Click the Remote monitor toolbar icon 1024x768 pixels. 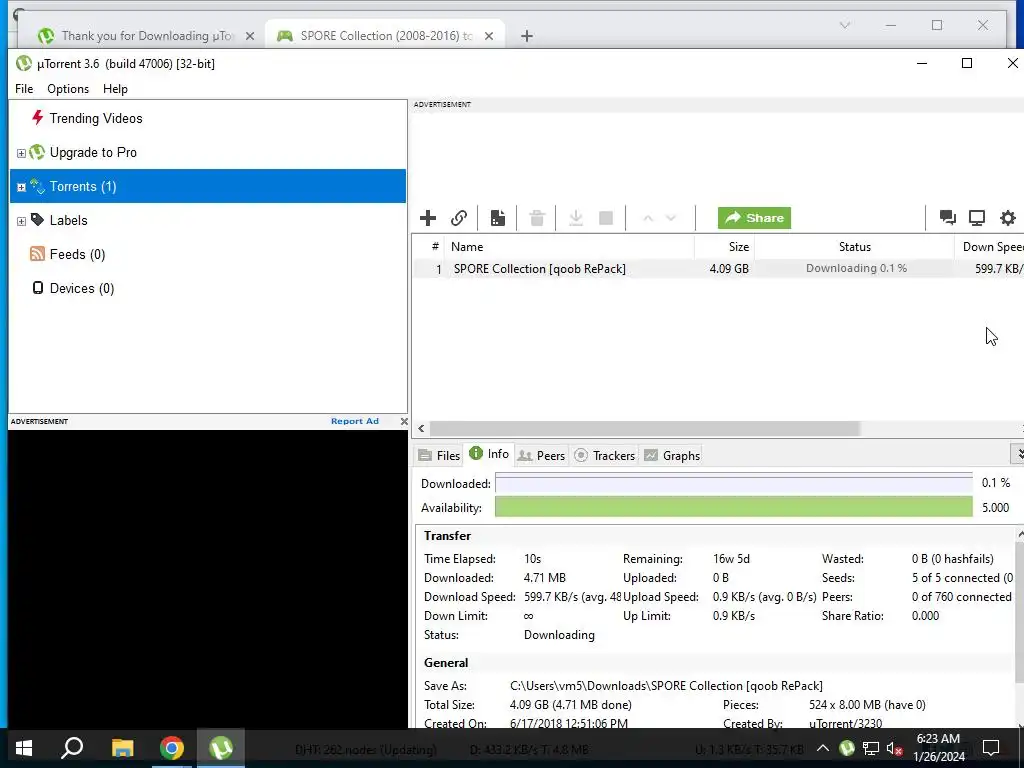[977, 218]
